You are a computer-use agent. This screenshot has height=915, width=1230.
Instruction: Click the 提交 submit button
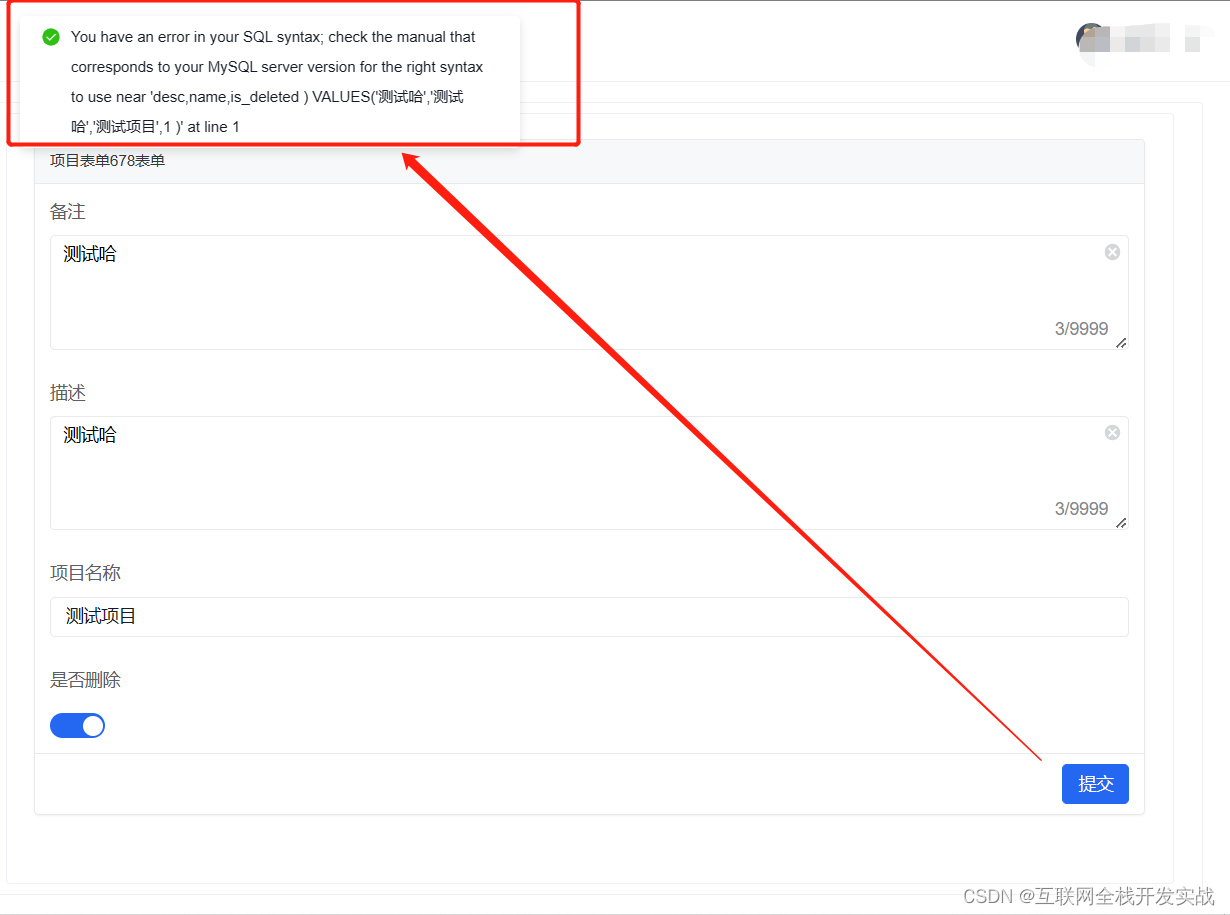(x=1095, y=784)
